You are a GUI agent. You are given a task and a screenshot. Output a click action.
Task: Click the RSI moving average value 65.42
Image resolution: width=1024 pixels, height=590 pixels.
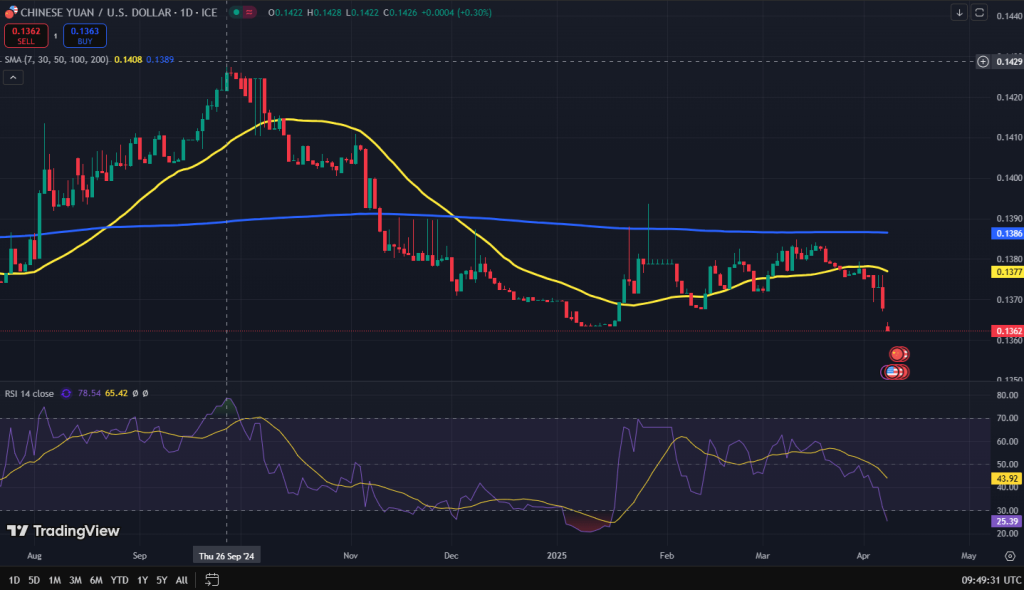(x=116, y=393)
